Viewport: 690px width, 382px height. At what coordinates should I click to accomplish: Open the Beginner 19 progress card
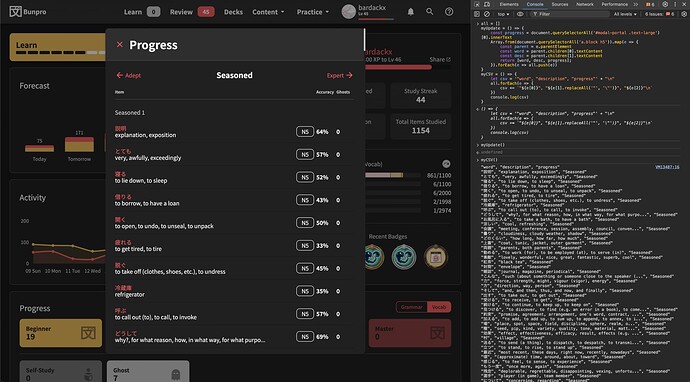point(61,333)
